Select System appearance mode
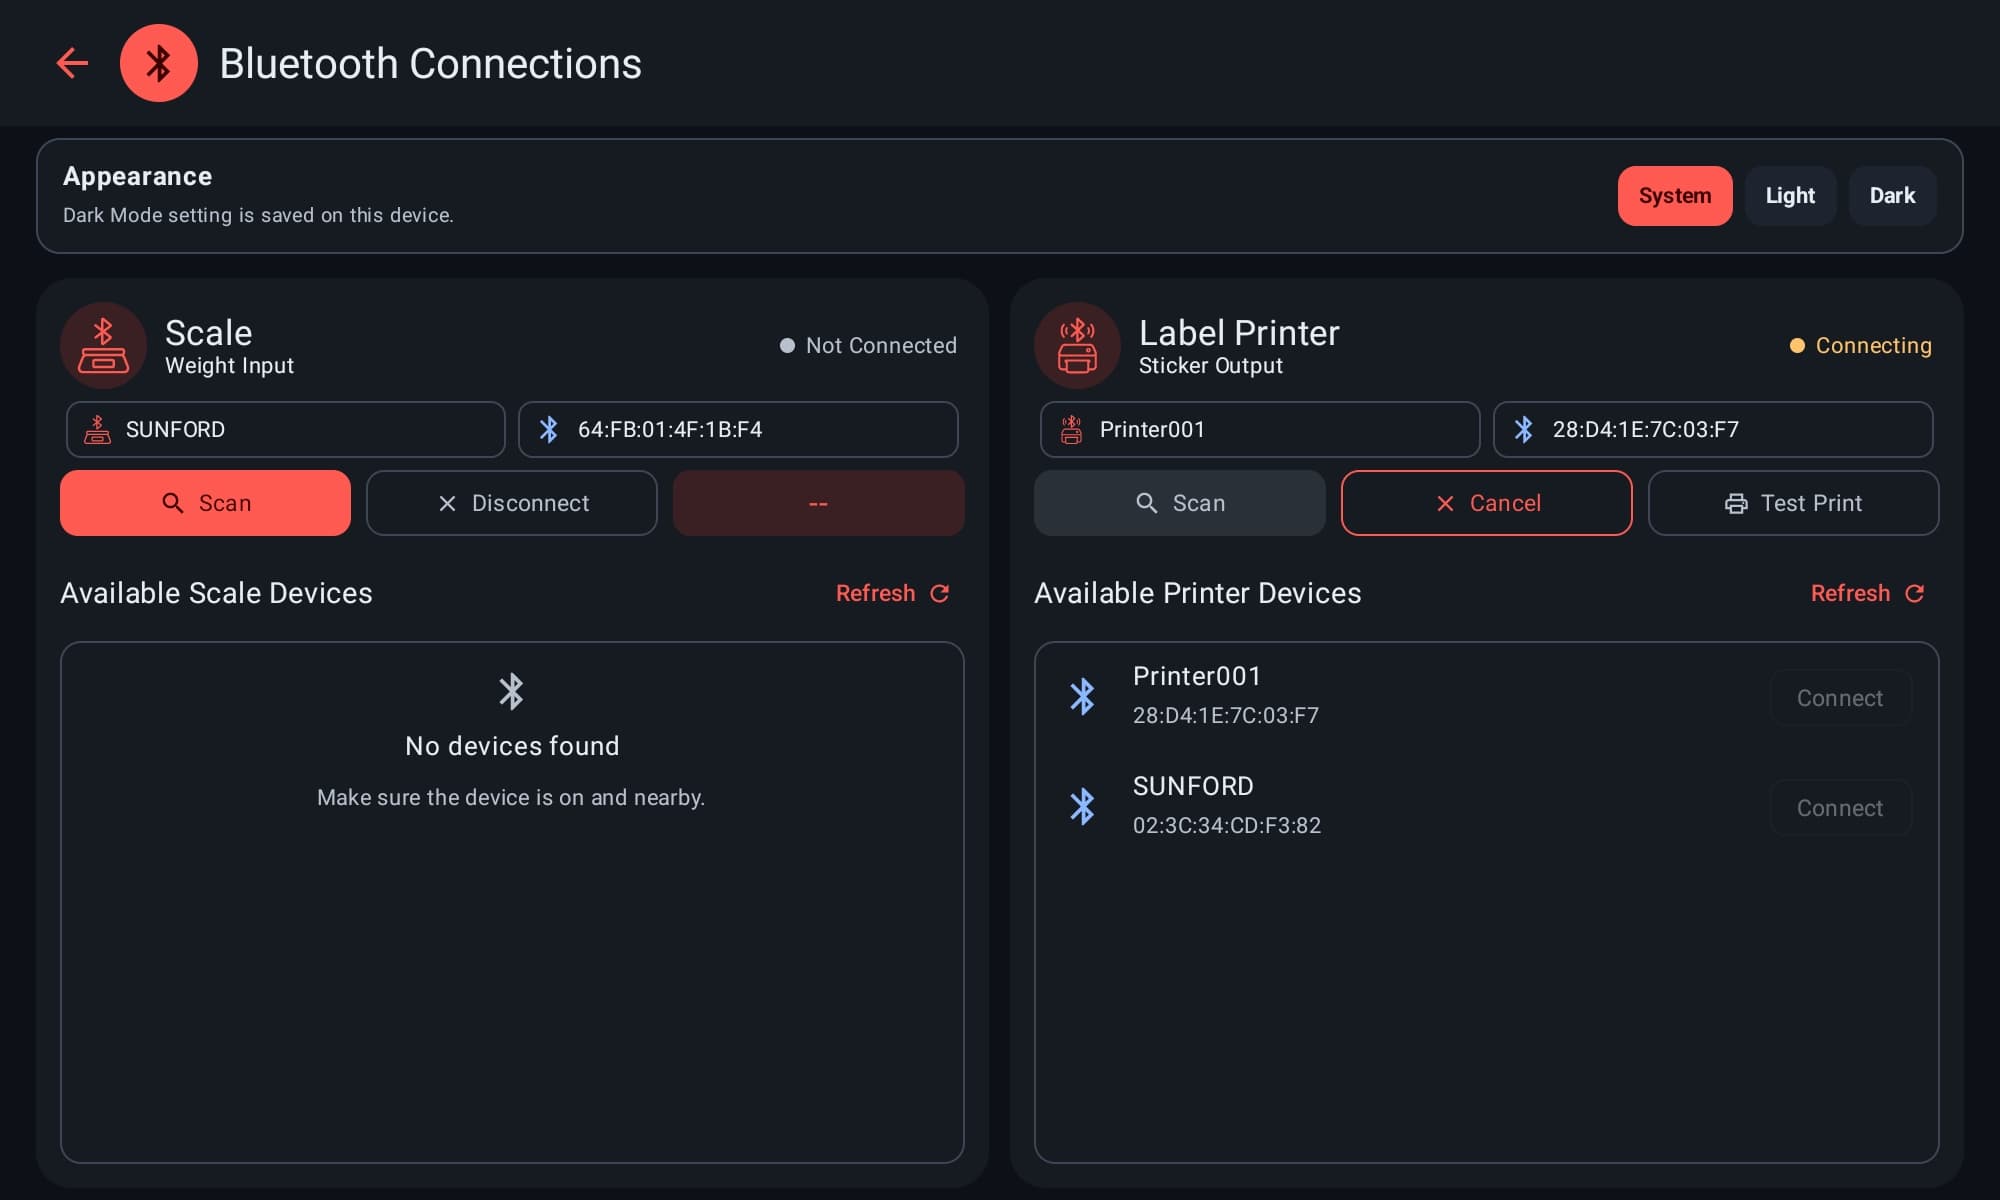The width and height of the screenshot is (2000, 1200). 1675,196
